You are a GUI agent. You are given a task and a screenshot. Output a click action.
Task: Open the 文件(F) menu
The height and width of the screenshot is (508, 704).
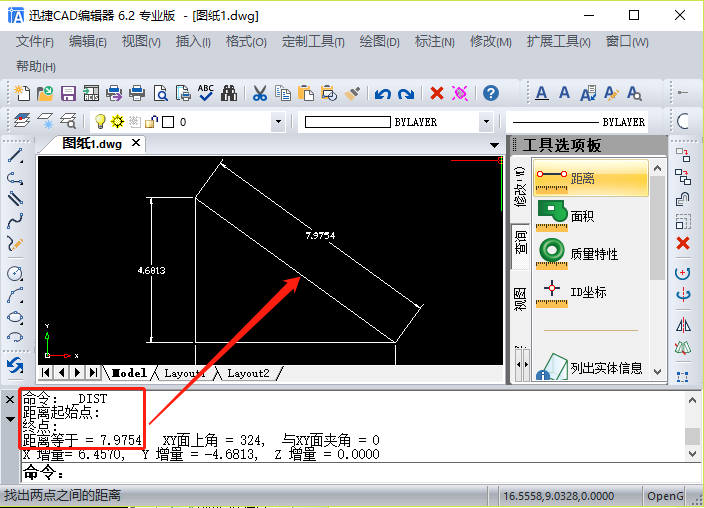coord(35,42)
